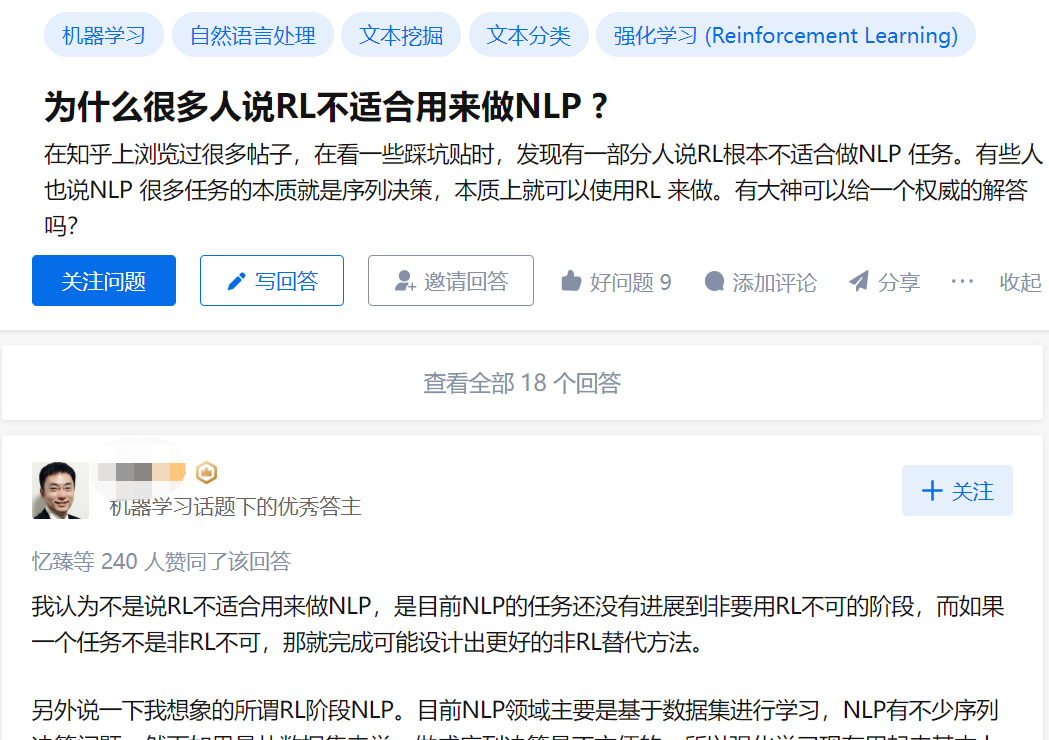
Task: Click the blurred author name
Action: (140, 472)
